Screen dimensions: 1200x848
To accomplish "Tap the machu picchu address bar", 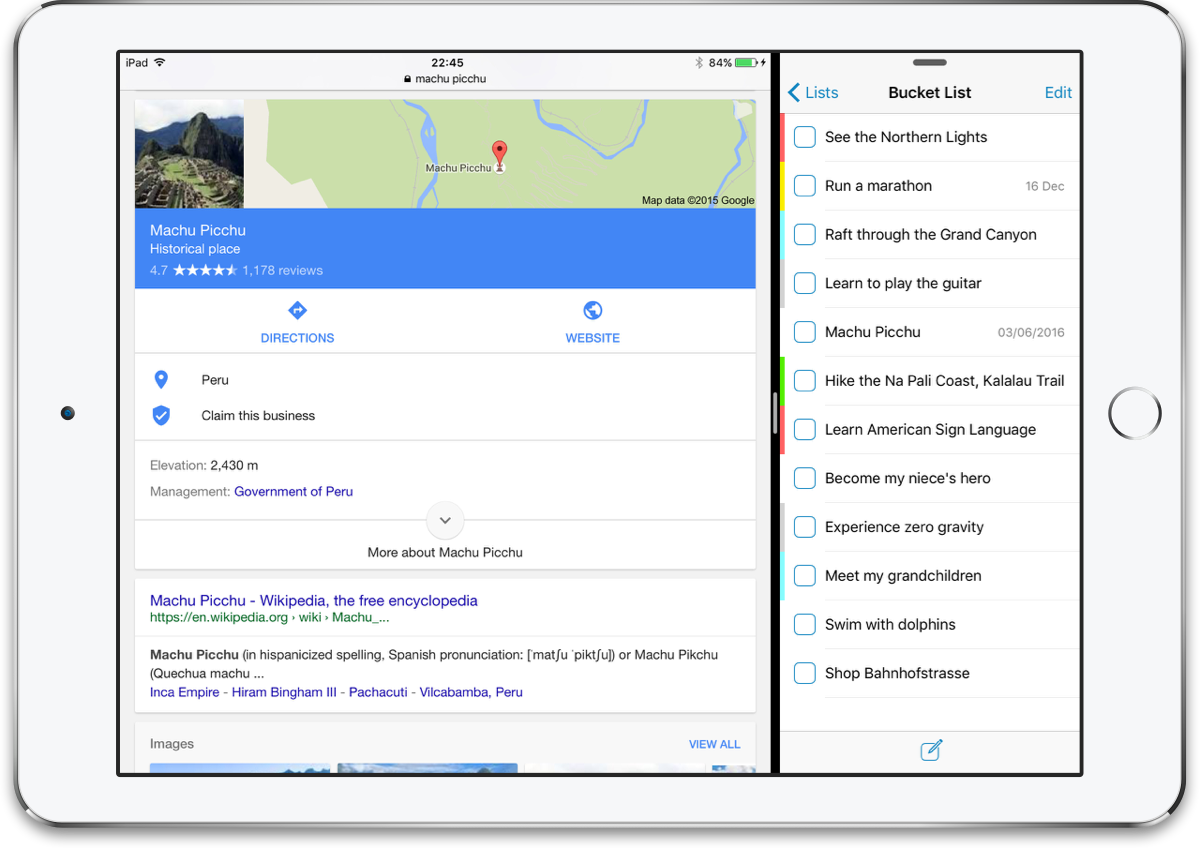I will (x=445, y=79).
